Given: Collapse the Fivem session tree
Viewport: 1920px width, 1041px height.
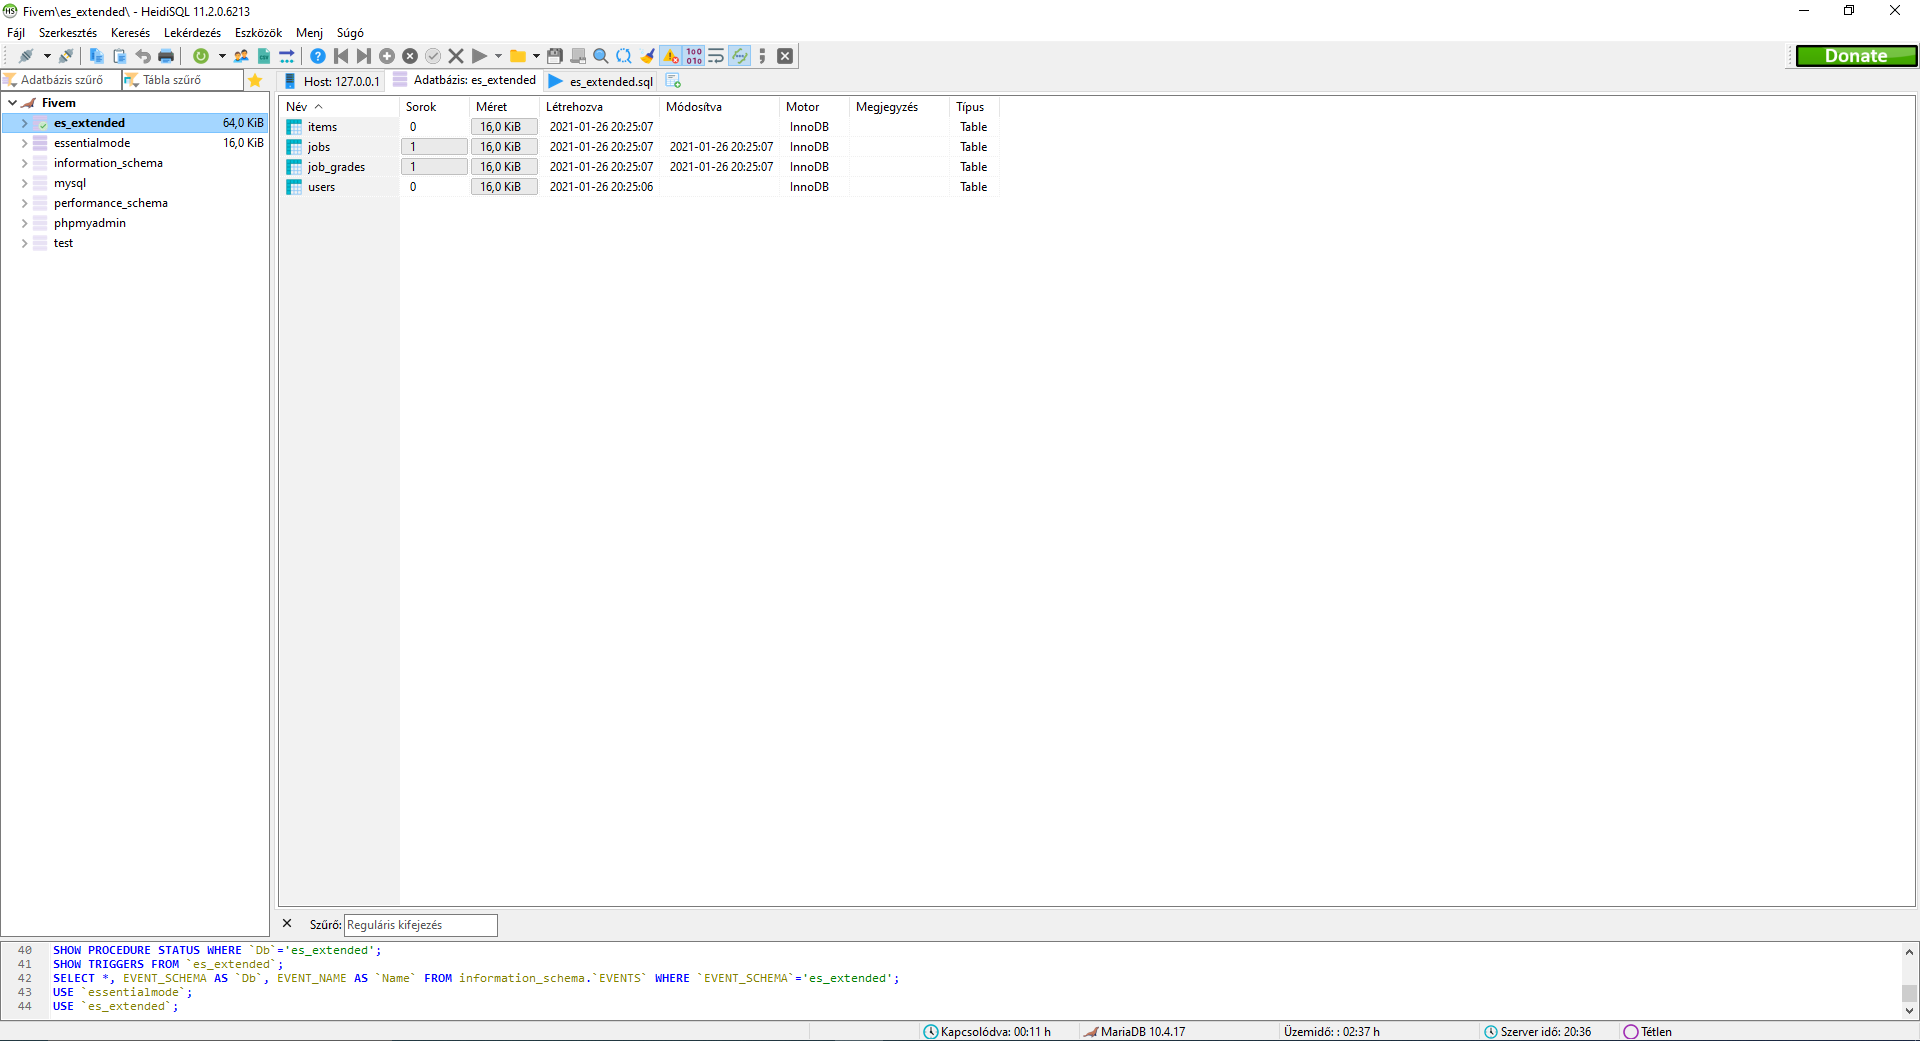Looking at the screenshot, I should tap(11, 102).
